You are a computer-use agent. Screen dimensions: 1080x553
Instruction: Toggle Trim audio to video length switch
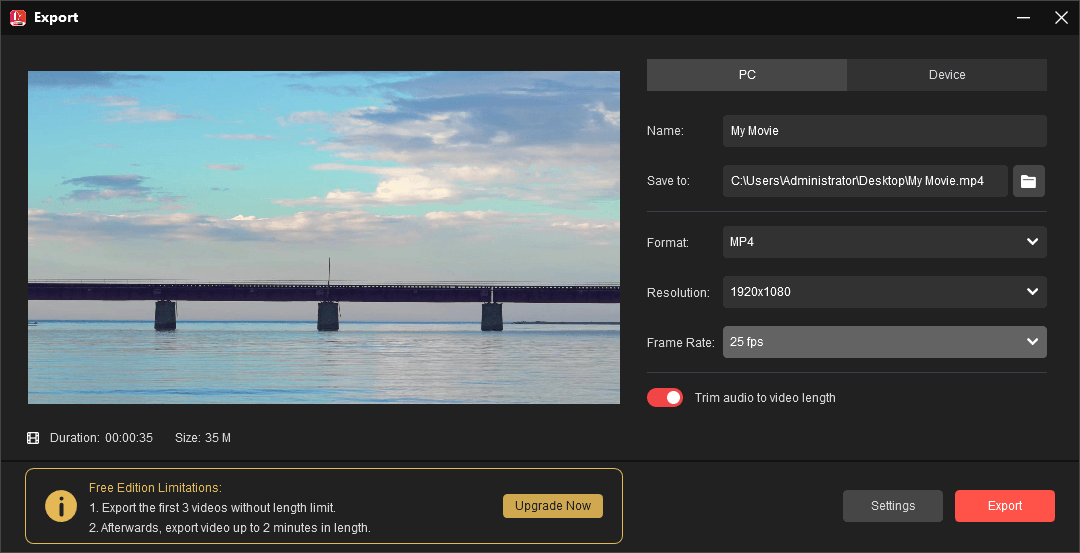click(x=665, y=397)
